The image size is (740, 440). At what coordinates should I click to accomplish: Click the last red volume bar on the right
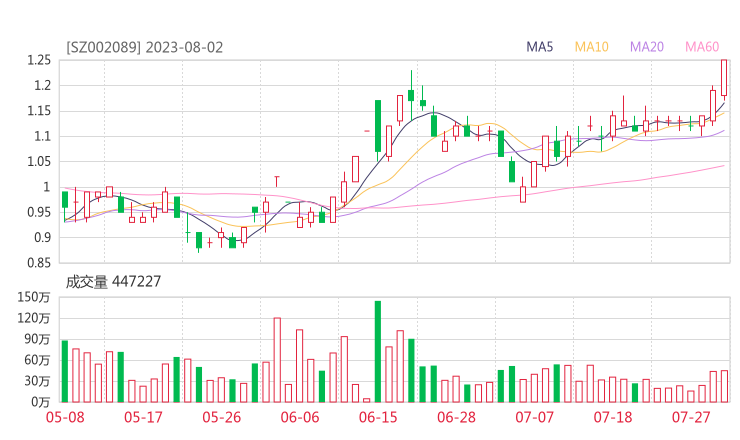pos(724,387)
